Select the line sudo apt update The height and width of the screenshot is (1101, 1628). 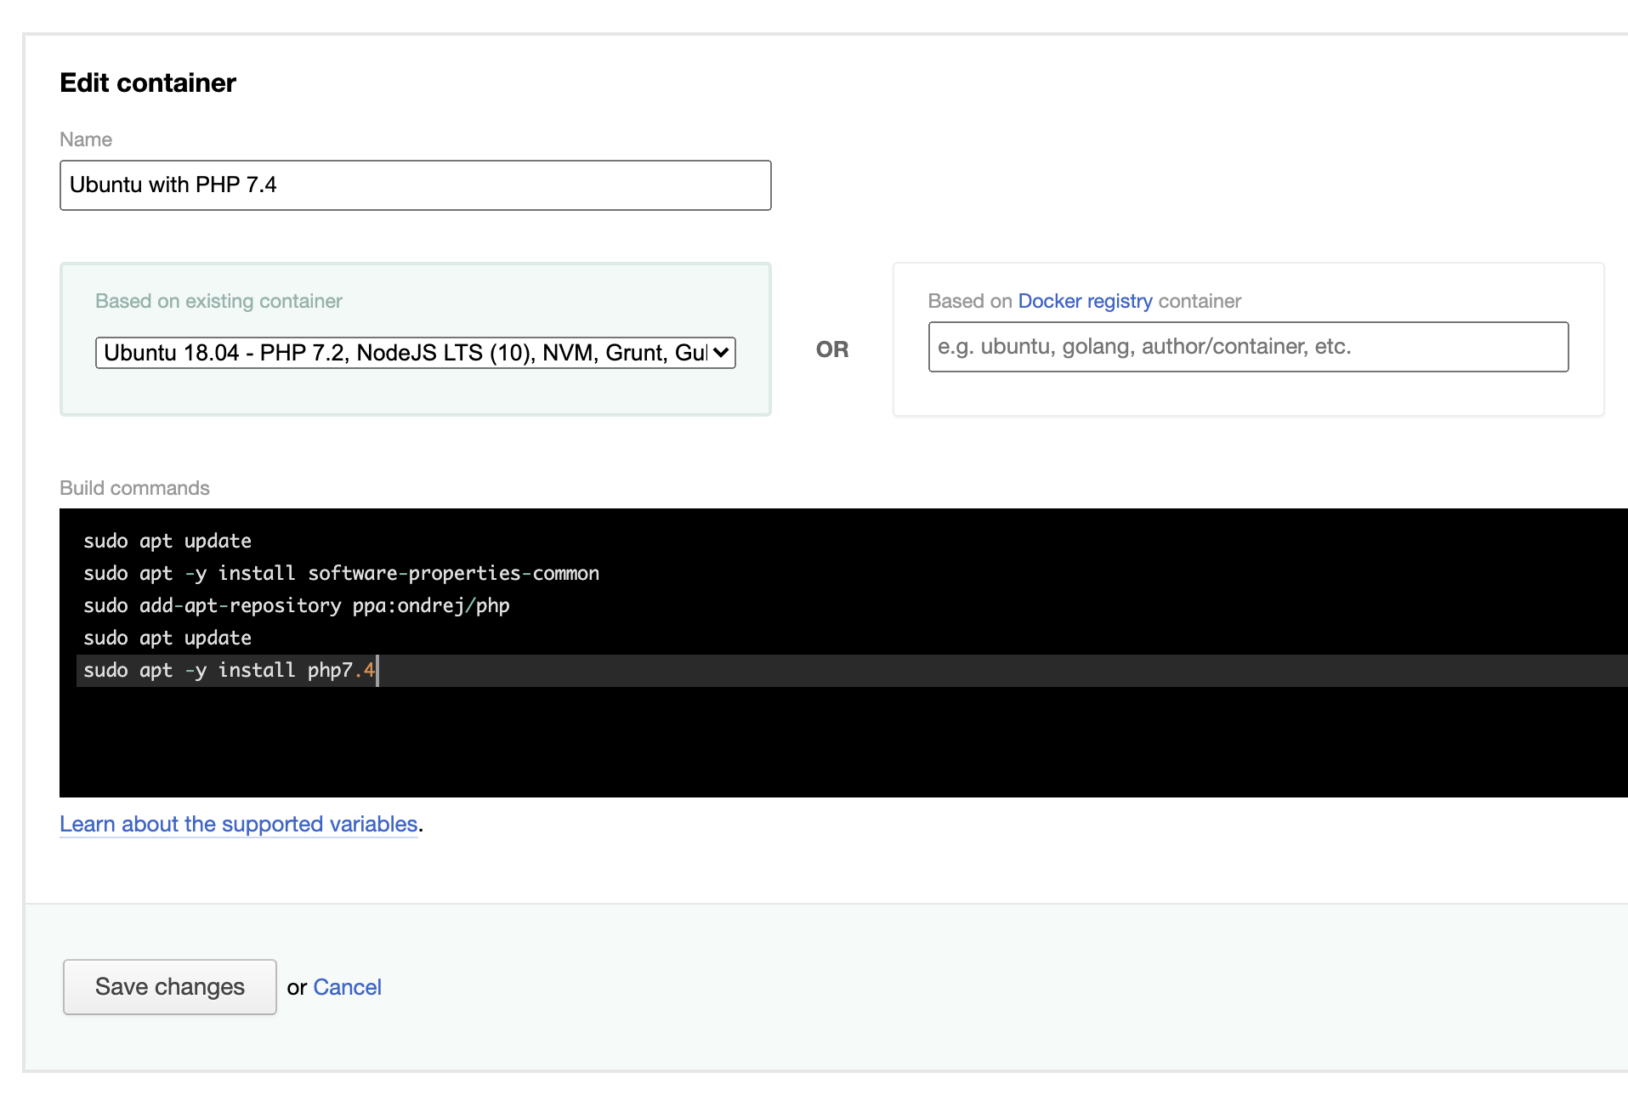click(x=167, y=540)
